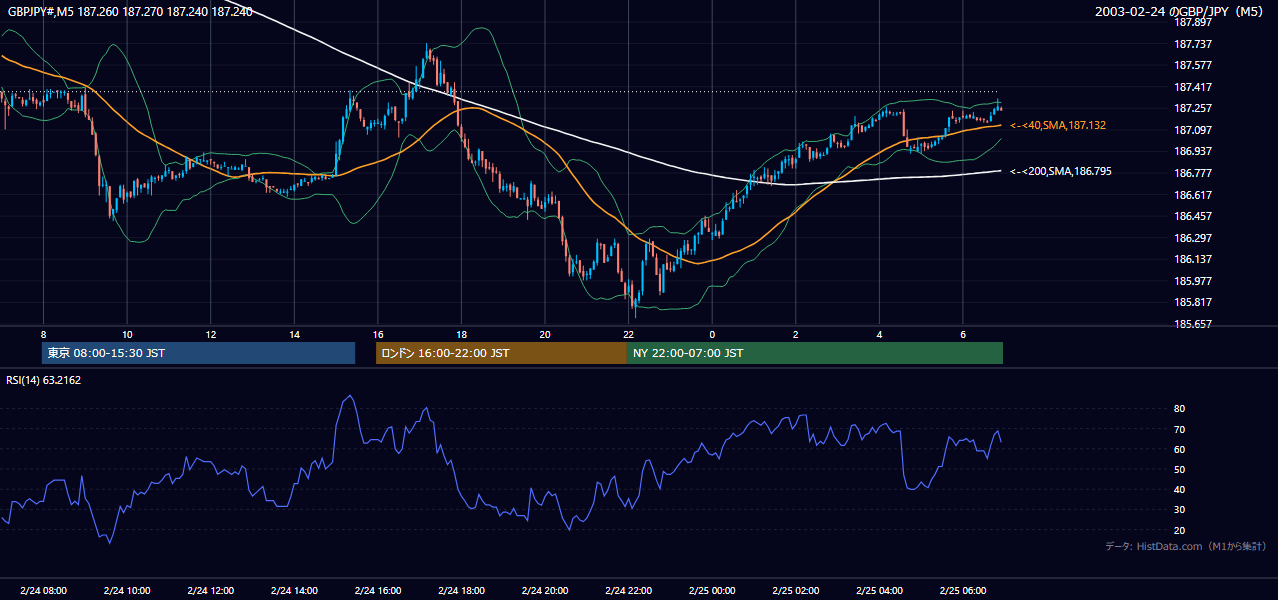1278x600 pixels.
Task: Click the 2/24 14:00 time label
Action: tap(294, 590)
